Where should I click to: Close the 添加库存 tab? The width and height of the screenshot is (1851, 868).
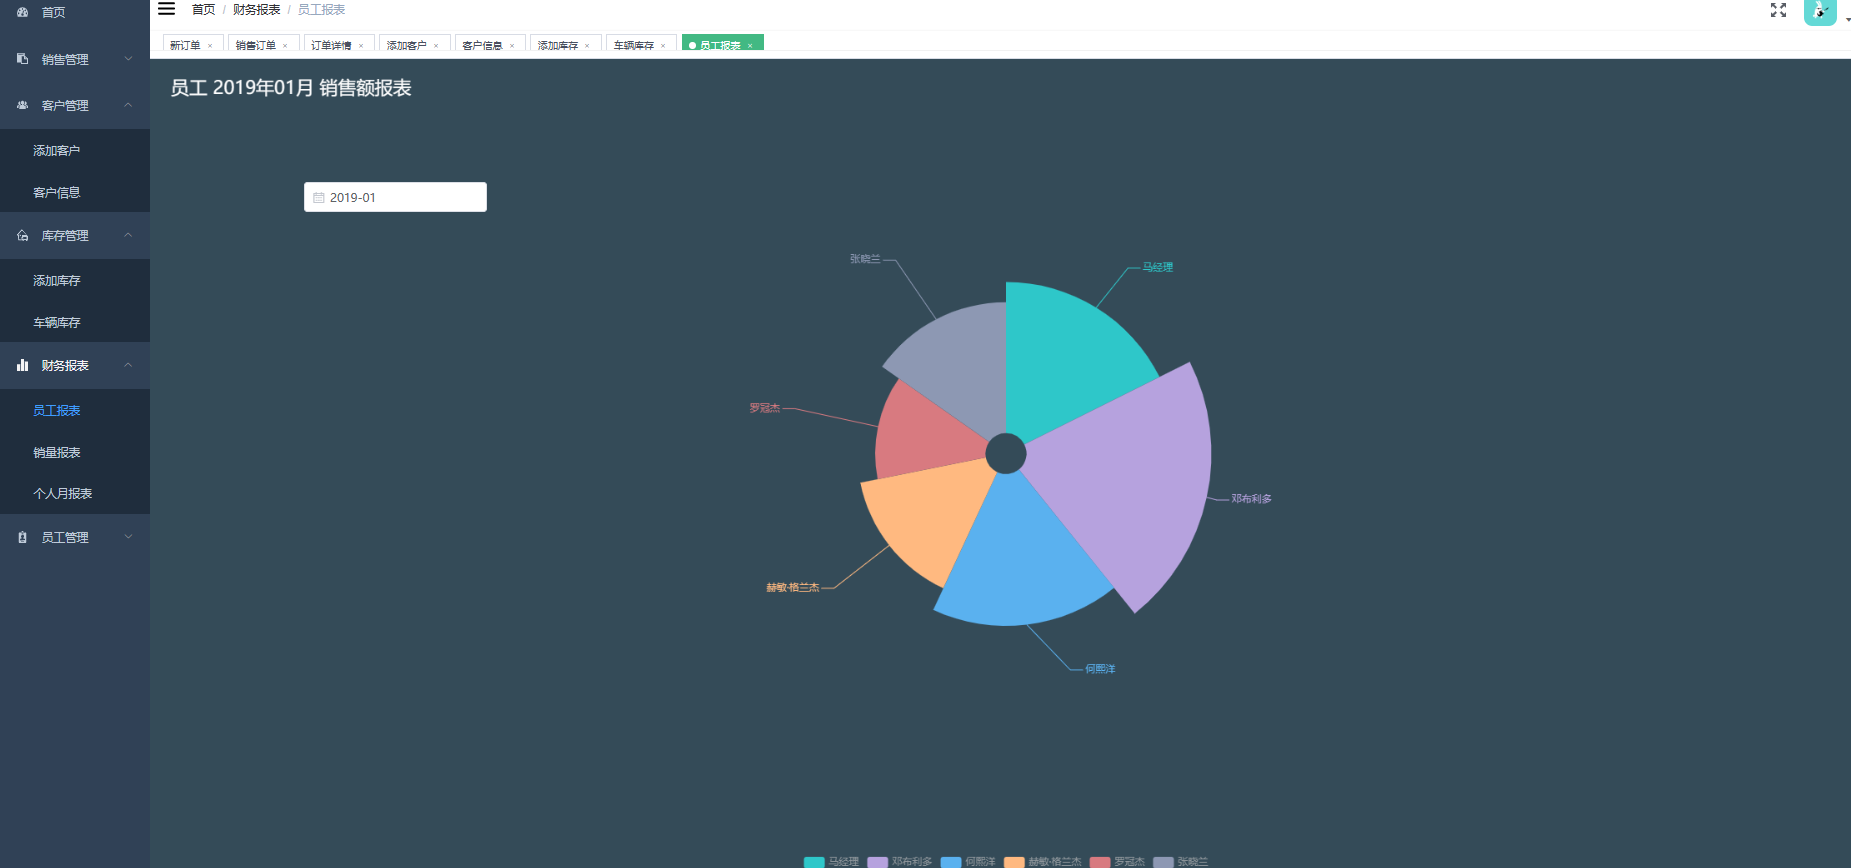587,46
